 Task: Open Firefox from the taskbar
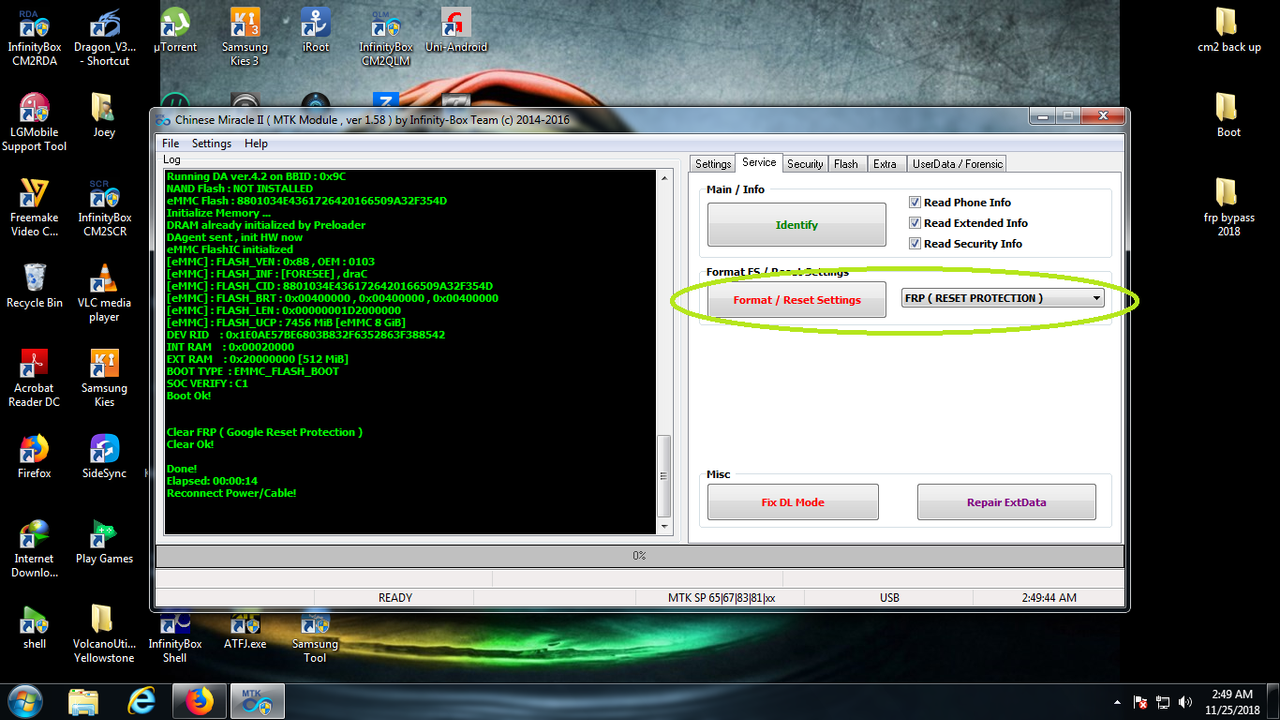click(199, 702)
